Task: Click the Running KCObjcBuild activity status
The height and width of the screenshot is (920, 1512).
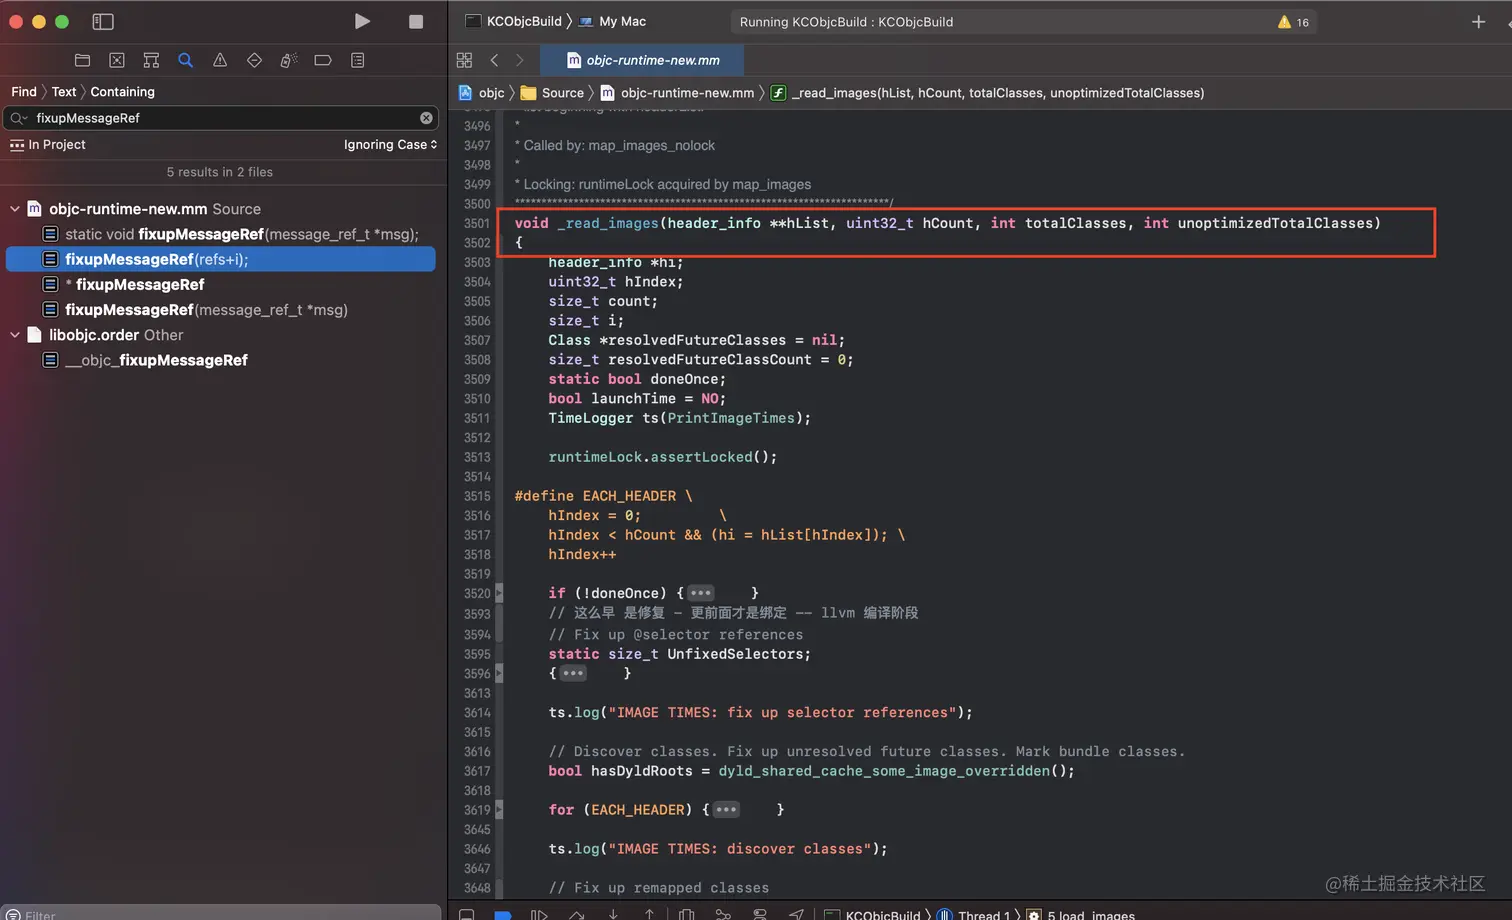Action: coord(846,21)
